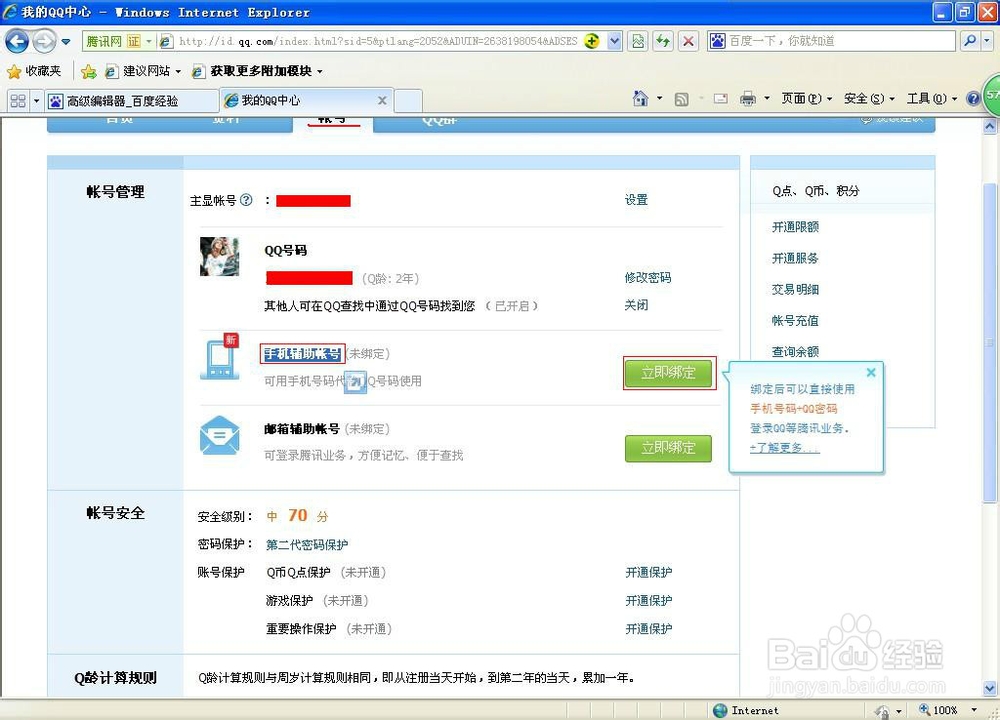Click the Print icon
The width and height of the screenshot is (1000, 720).
pyautogui.click(x=748, y=99)
